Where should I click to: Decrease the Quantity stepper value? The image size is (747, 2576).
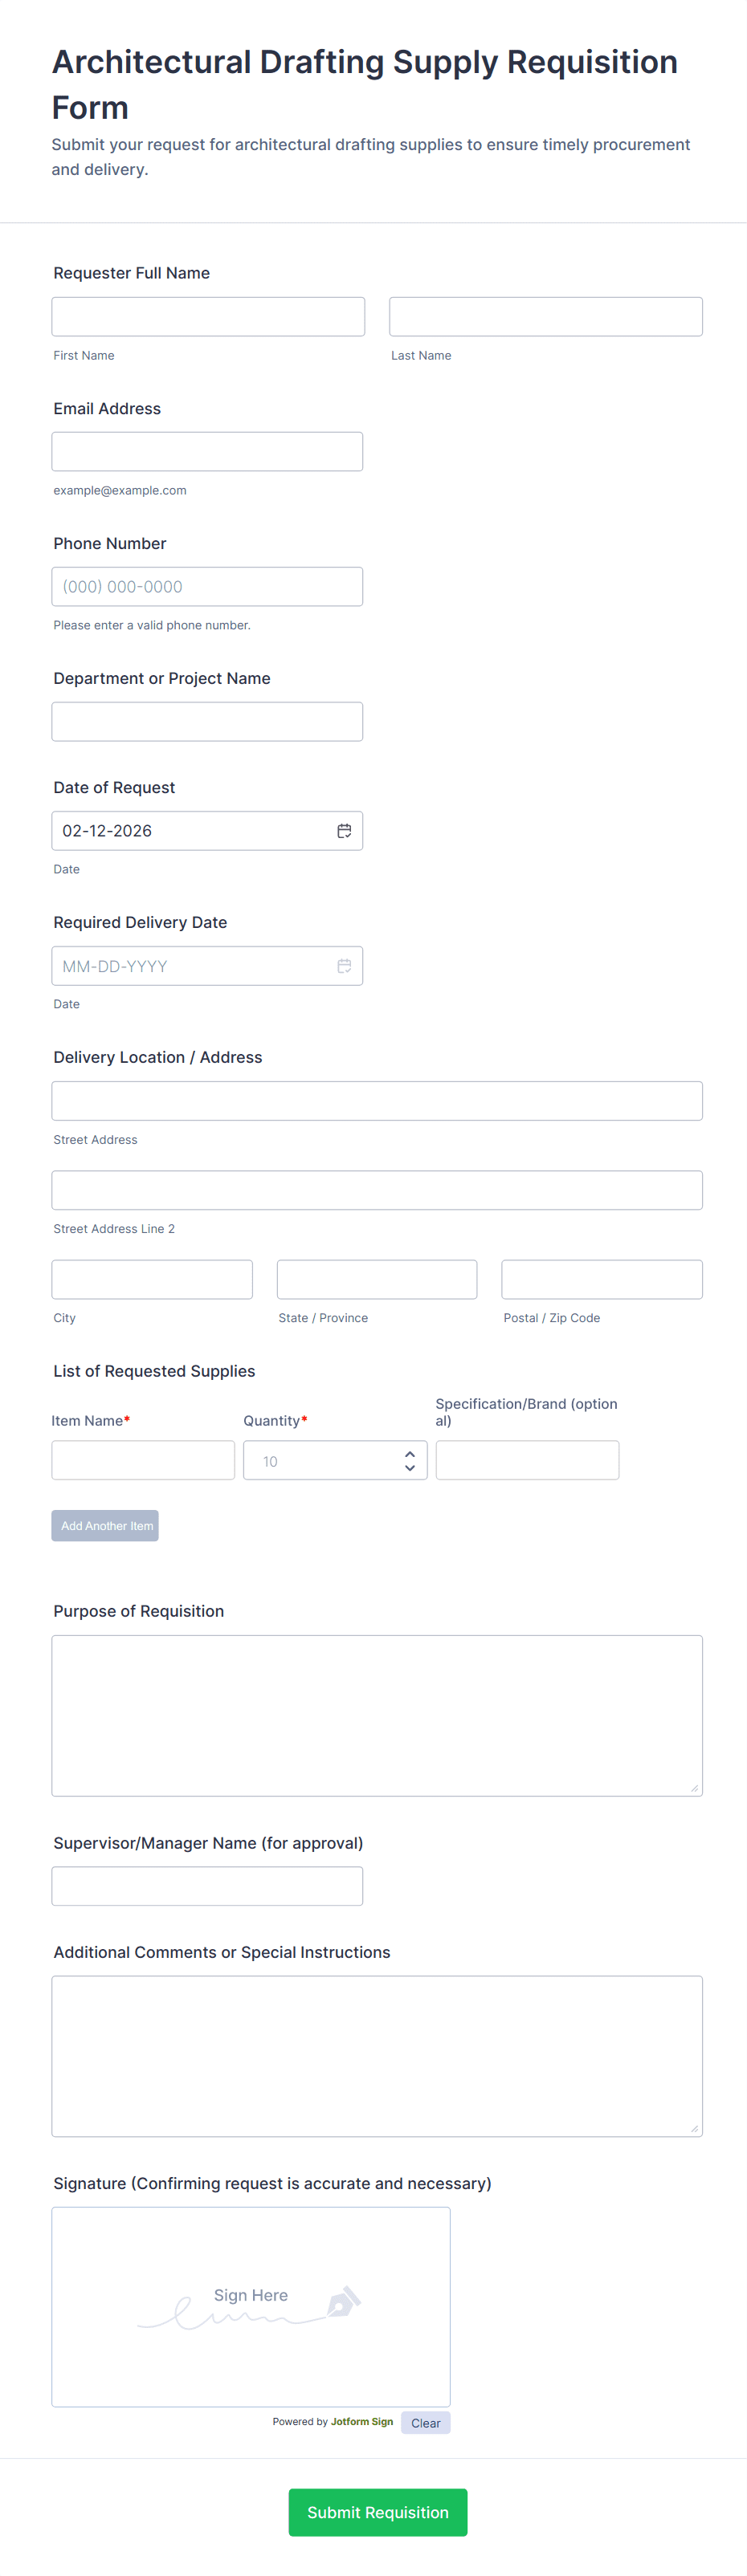(x=410, y=1468)
